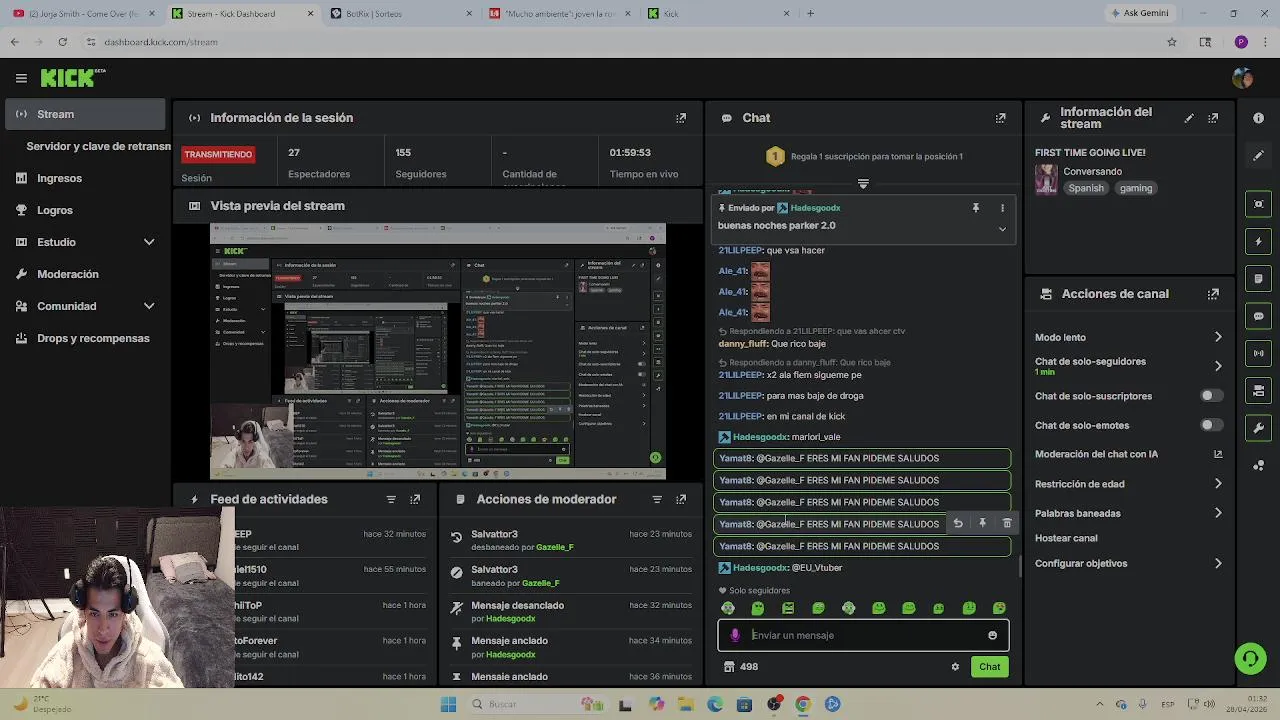Open Modo lento options chevron

1218,337
